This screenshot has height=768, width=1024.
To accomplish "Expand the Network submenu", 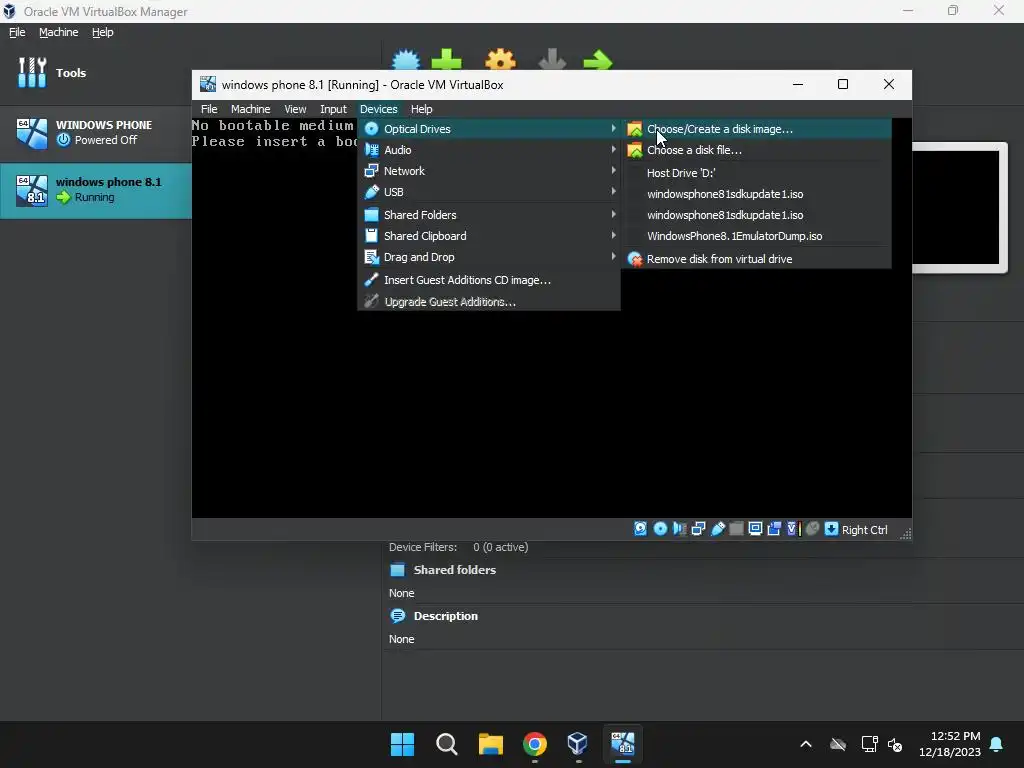I will [488, 170].
